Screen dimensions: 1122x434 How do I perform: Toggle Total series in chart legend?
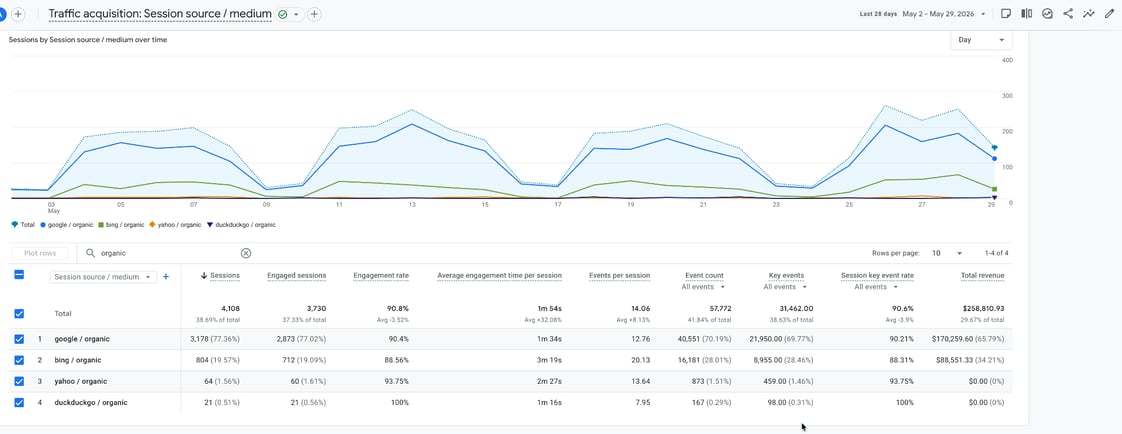pyautogui.click(x=23, y=225)
